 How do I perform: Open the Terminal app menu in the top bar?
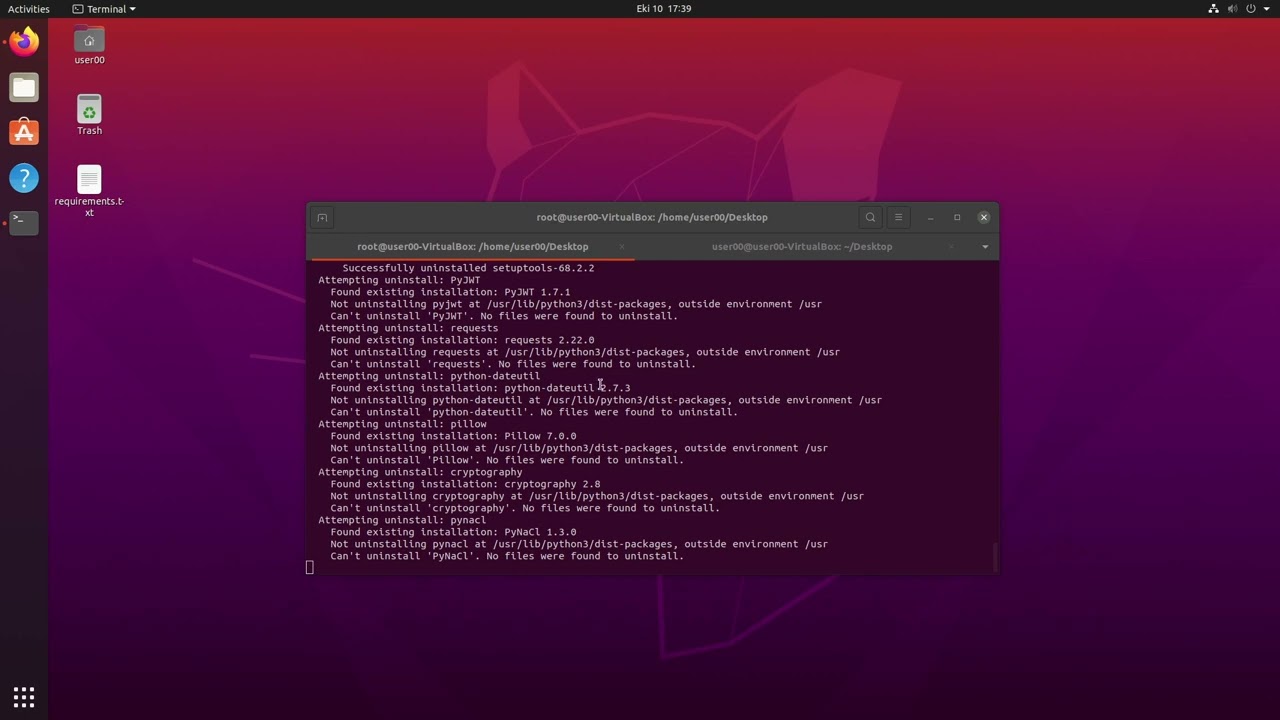pyautogui.click(x=104, y=9)
